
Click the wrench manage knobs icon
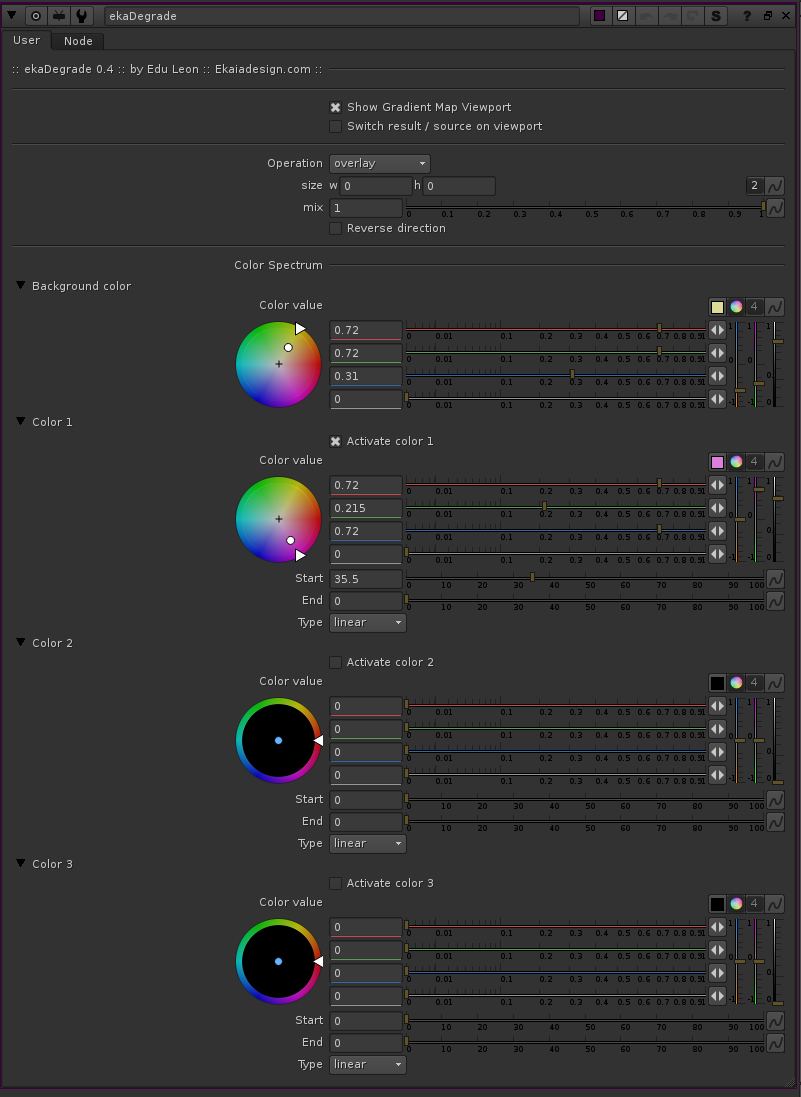pos(82,15)
